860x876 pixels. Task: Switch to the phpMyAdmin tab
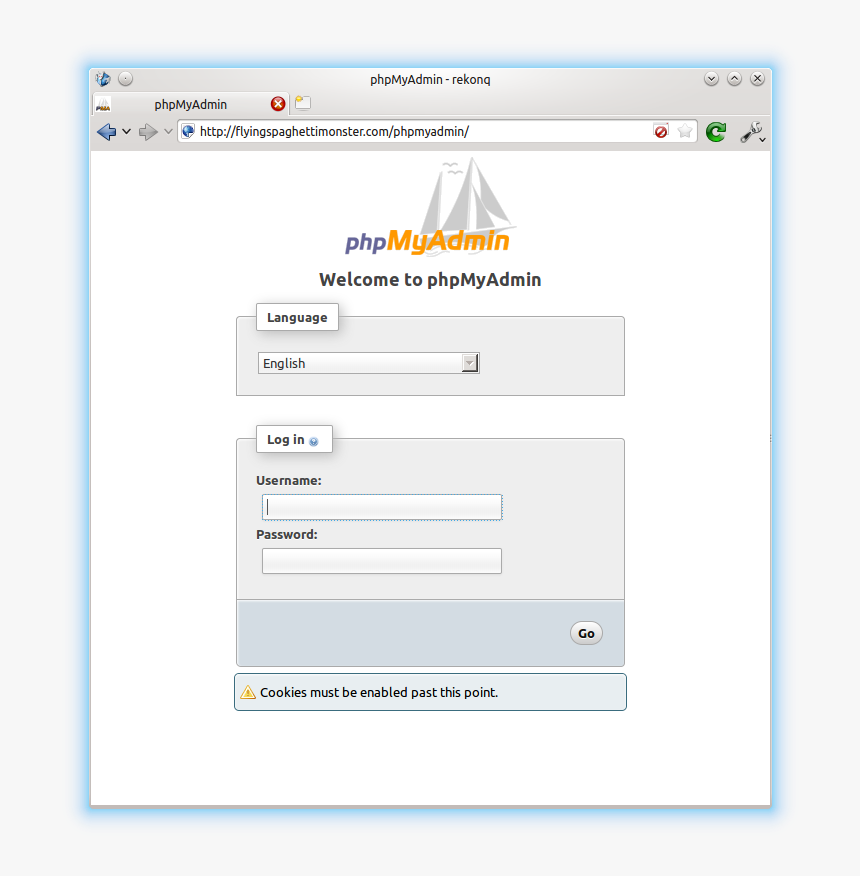tap(191, 104)
